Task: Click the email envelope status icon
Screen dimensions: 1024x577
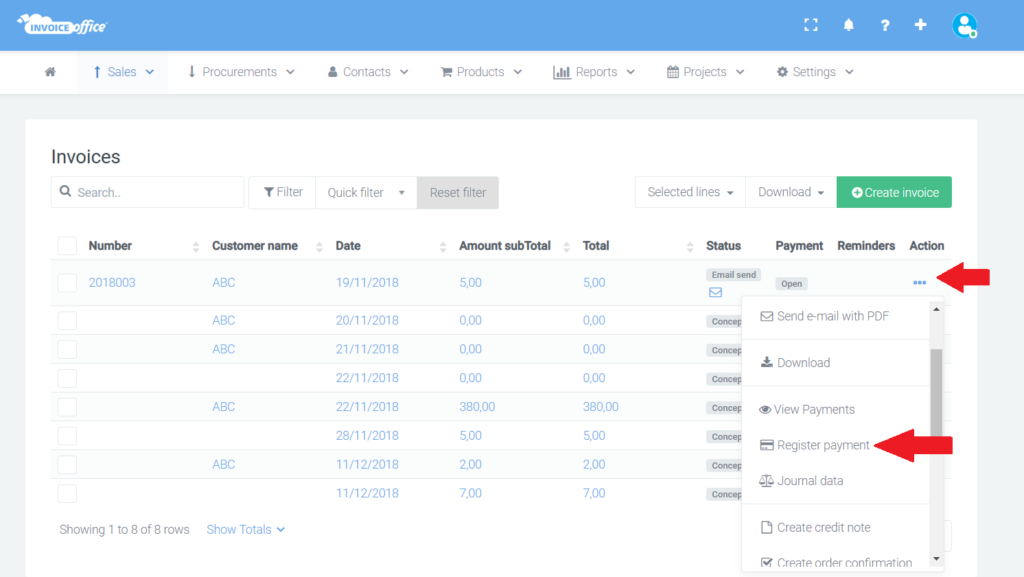Action: (715, 292)
